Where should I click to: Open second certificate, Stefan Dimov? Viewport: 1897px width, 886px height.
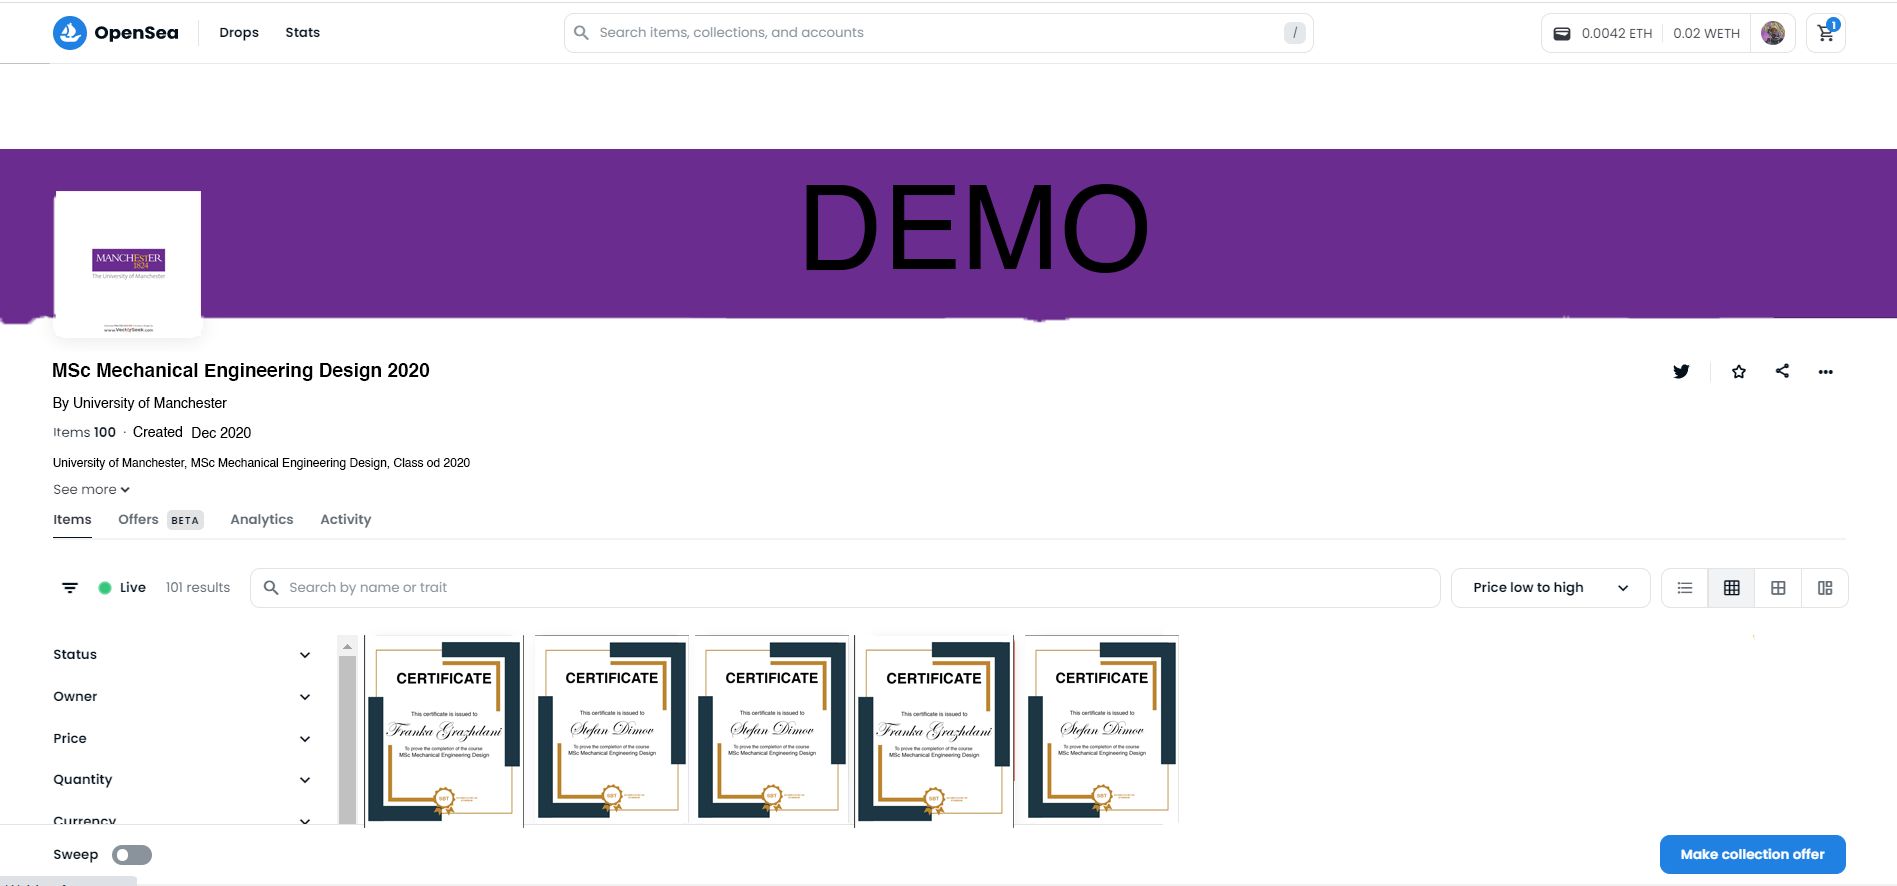[x=612, y=731]
